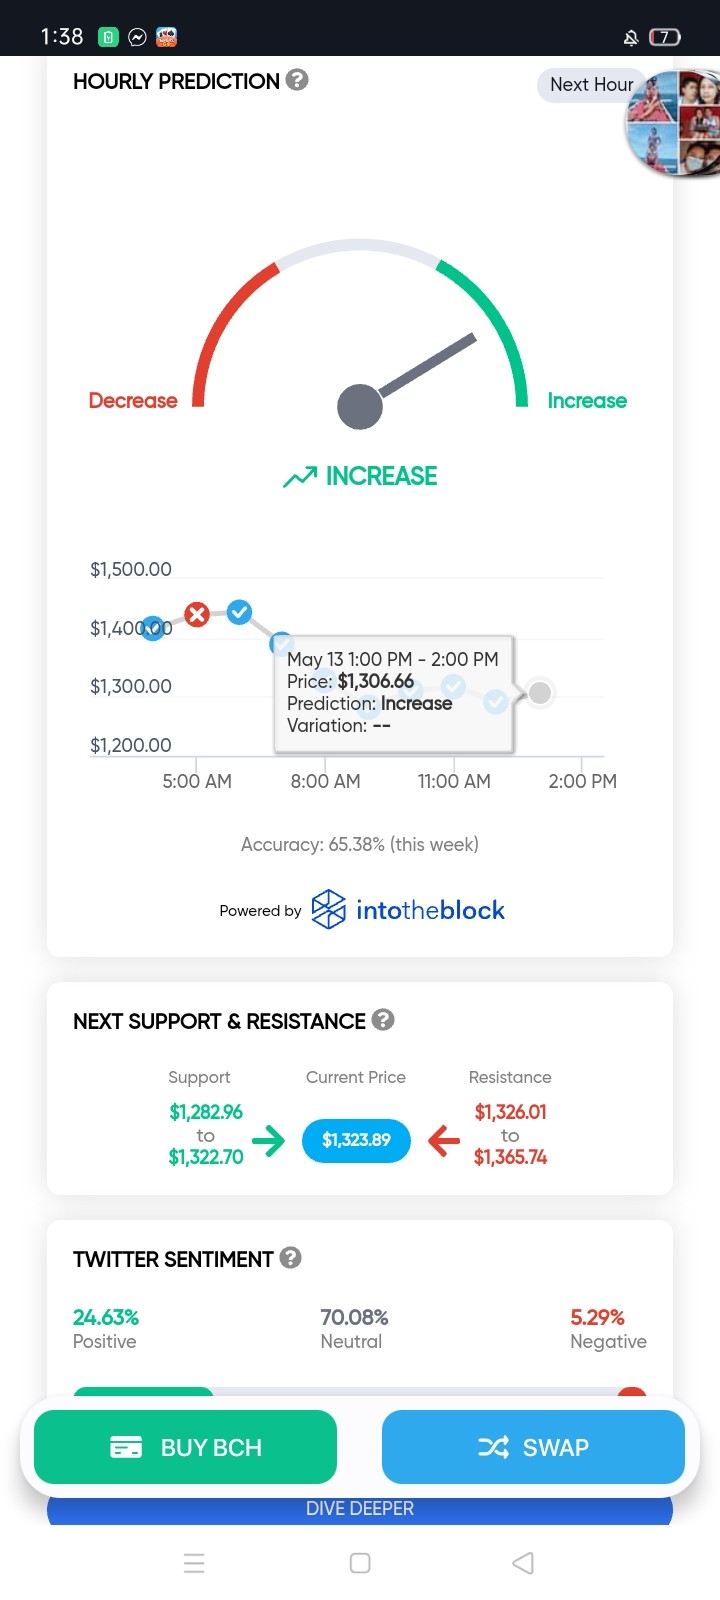Select the gray next-hour prediction point
Screen dimensions: 720x1600
coord(540,692)
